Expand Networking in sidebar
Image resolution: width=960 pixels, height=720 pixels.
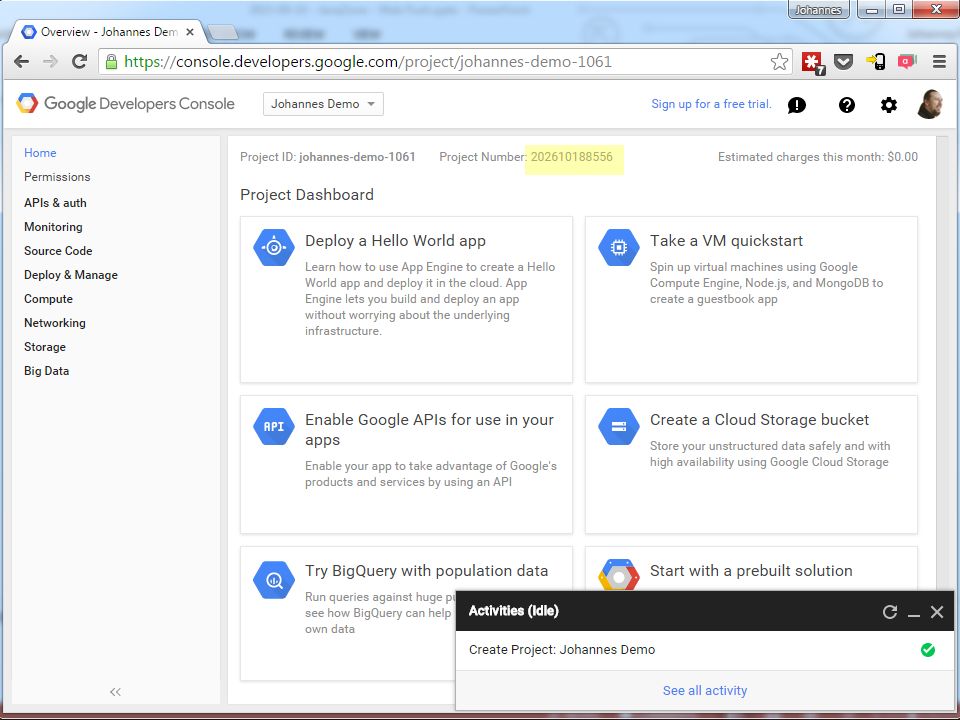point(54,323)
